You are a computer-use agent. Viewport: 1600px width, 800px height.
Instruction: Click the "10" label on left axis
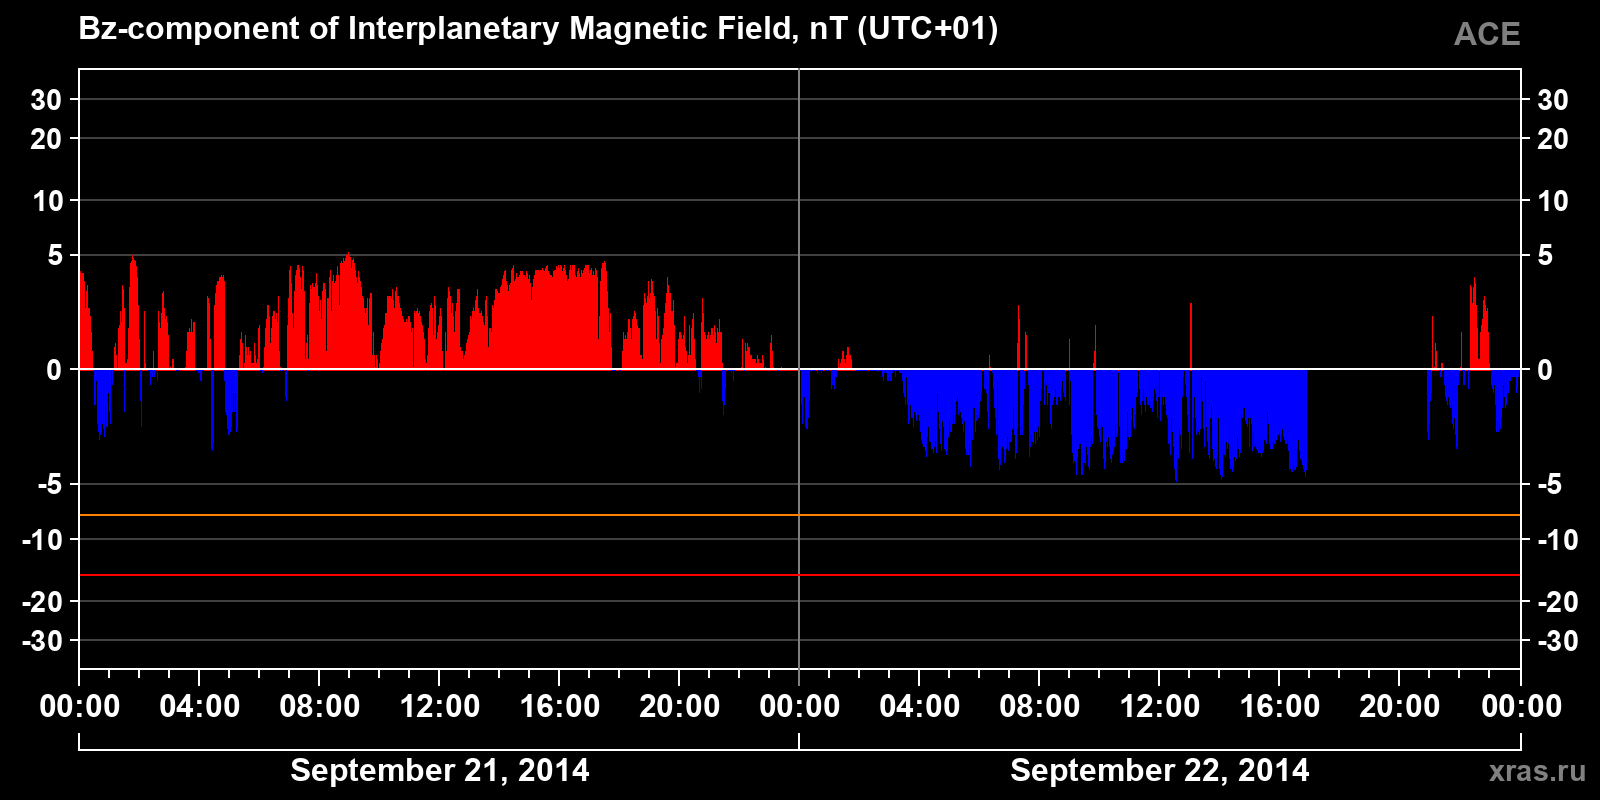[x=47, y=201]
